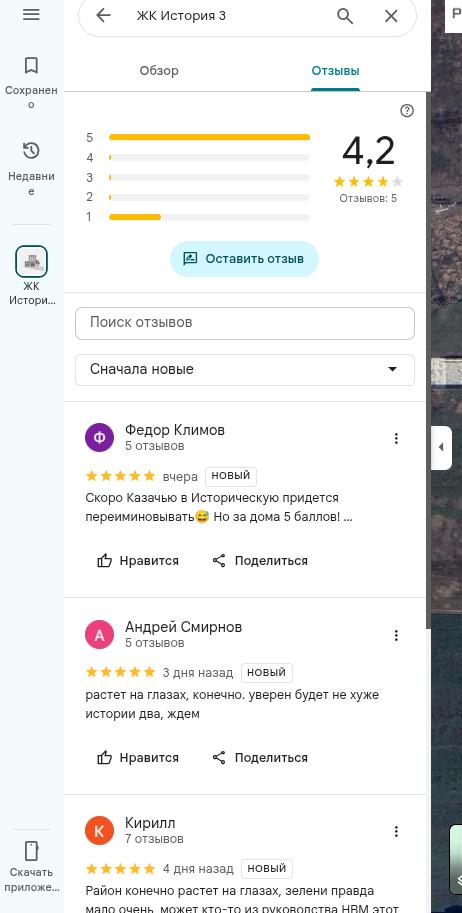The width and height of the screenshot is (462, 913).
Task: Switch to the Отзывы tab
Action: (336, 71)
